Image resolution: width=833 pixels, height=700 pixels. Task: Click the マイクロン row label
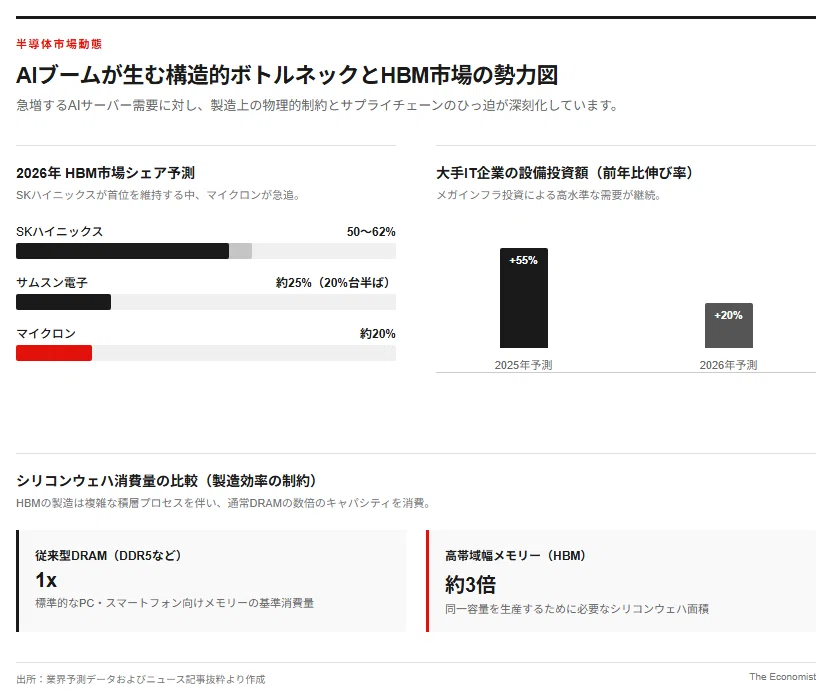click(x=46, y=334)
